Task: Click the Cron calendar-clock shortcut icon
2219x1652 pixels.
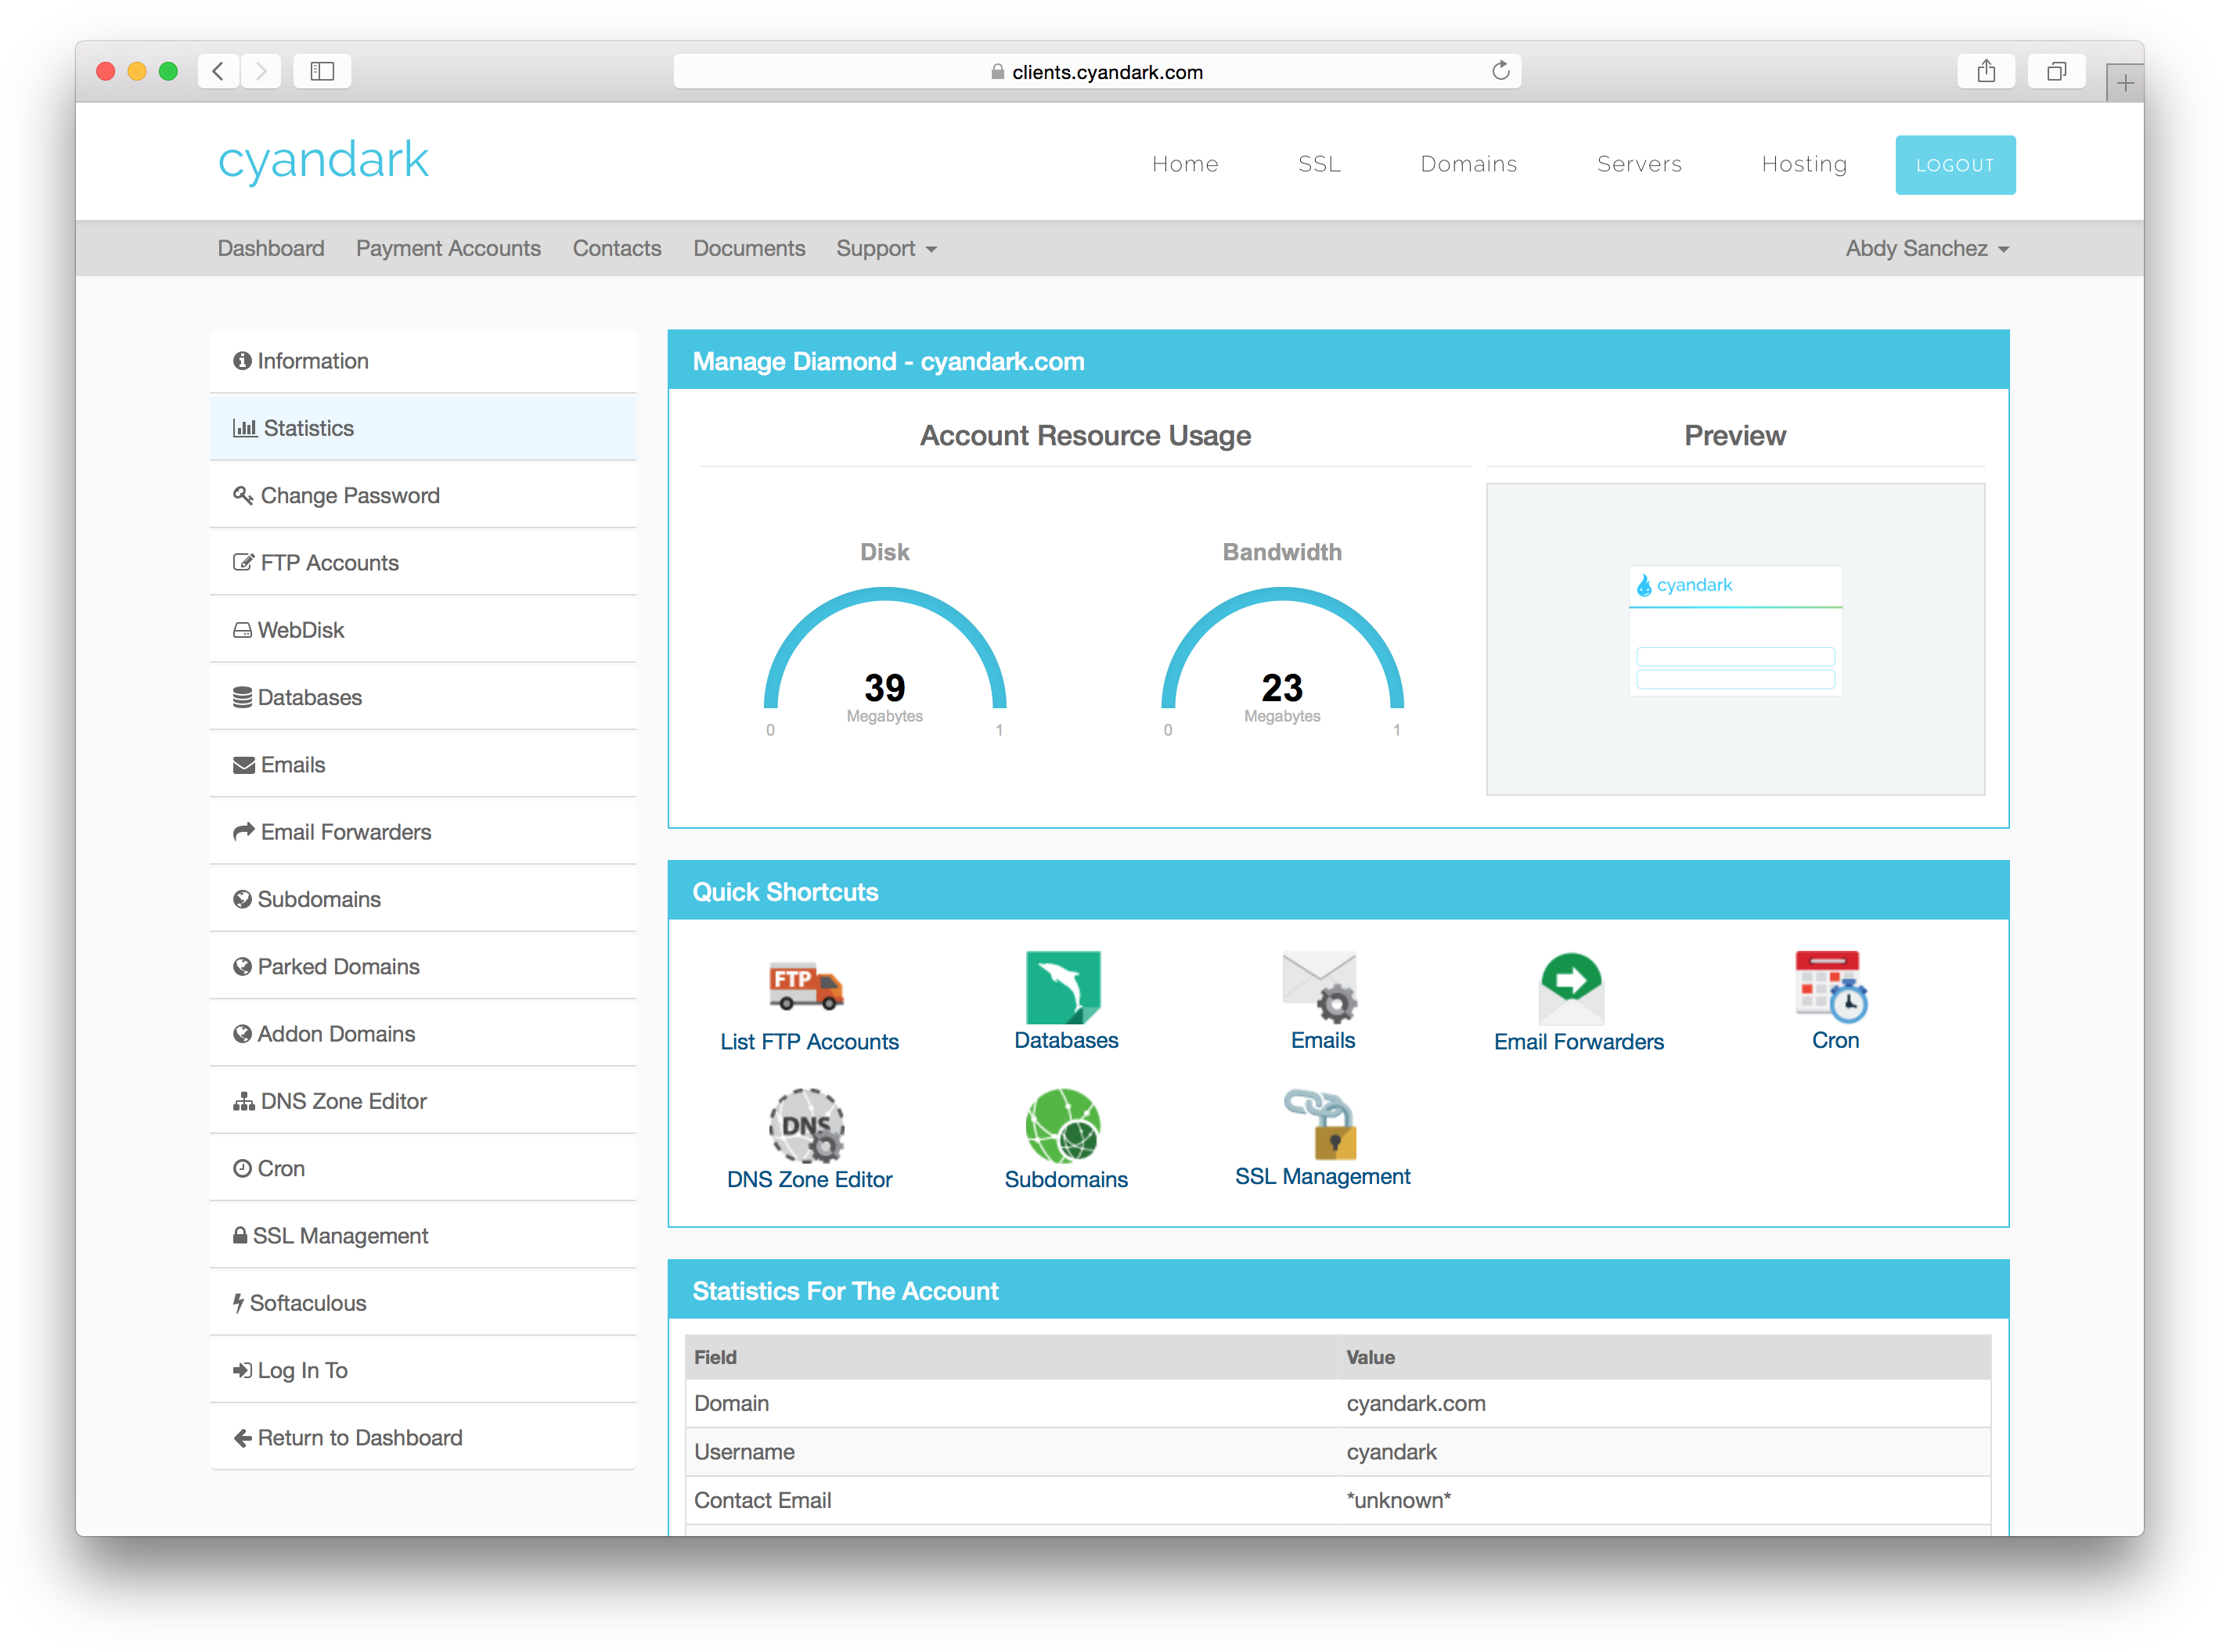Action: coord(1831,986)
